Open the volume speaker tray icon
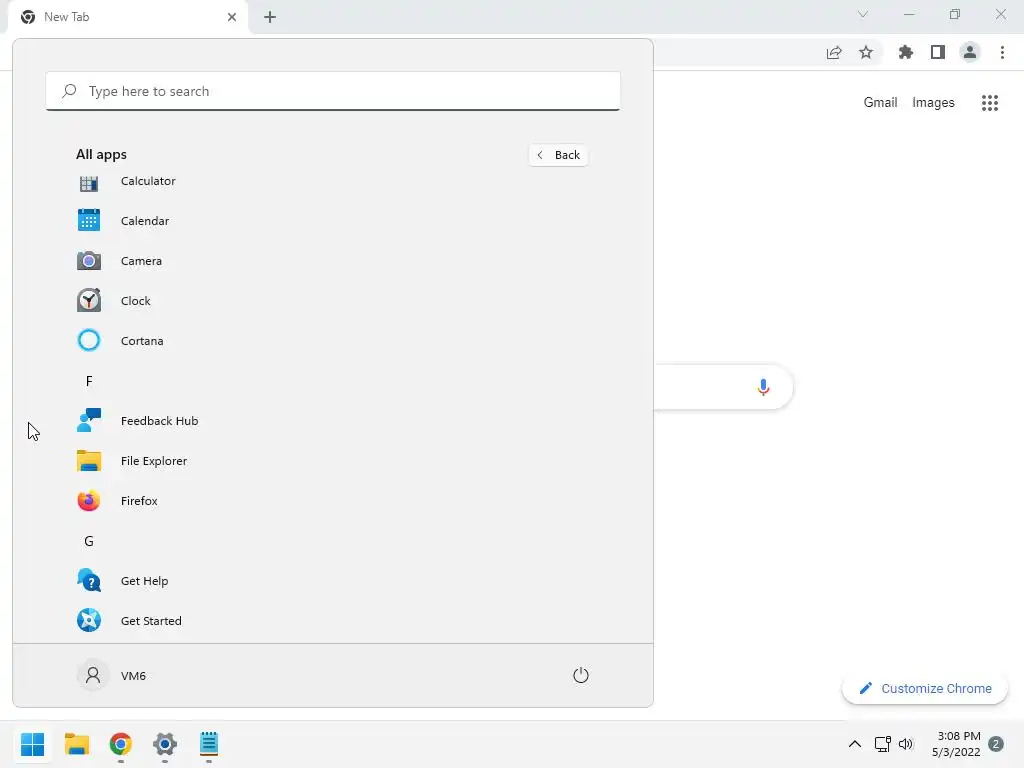This screenshot has width=1024, height=768. tap(906, 744)
